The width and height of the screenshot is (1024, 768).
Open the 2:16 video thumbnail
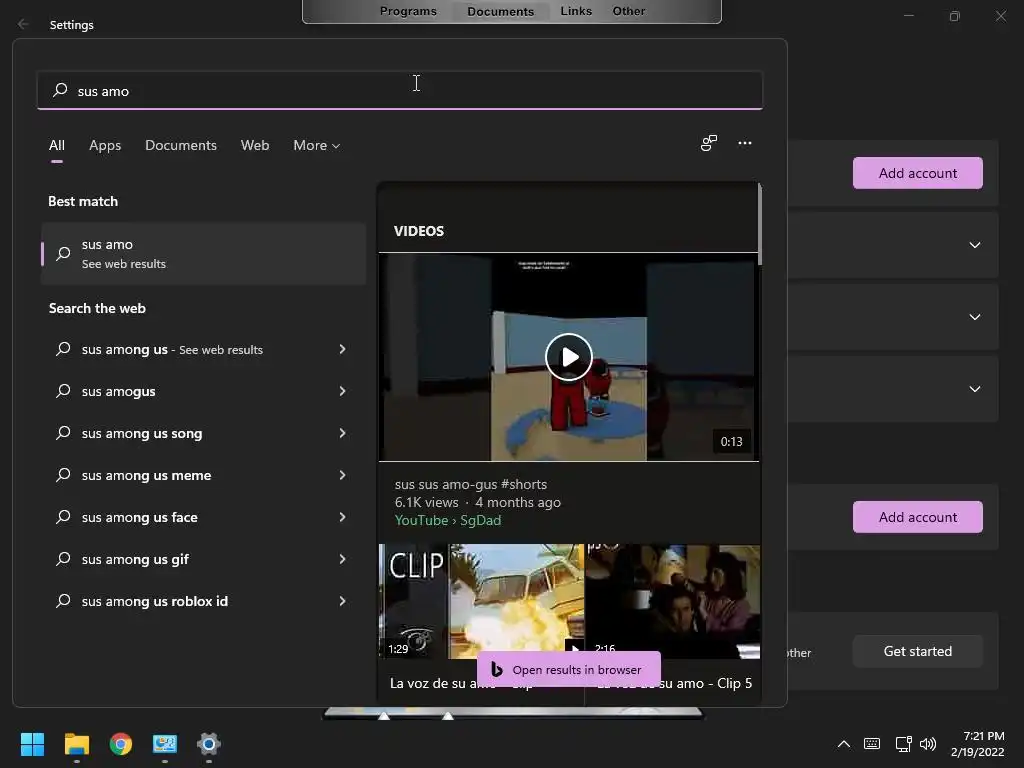click(x=673, y=601)
